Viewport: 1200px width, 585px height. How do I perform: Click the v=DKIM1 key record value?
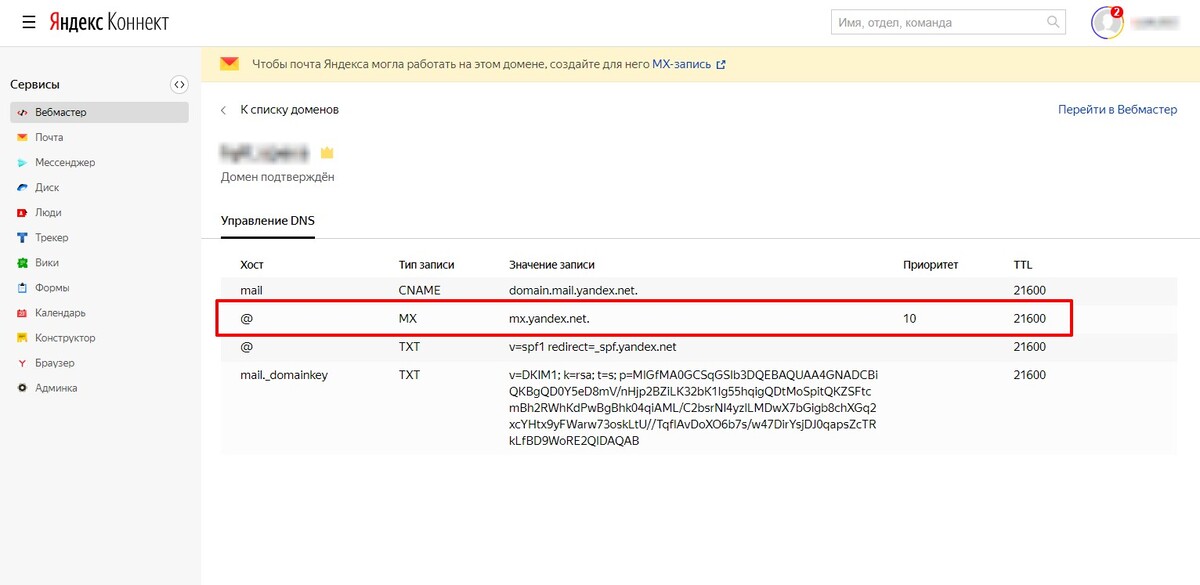[x=694, y=408]
